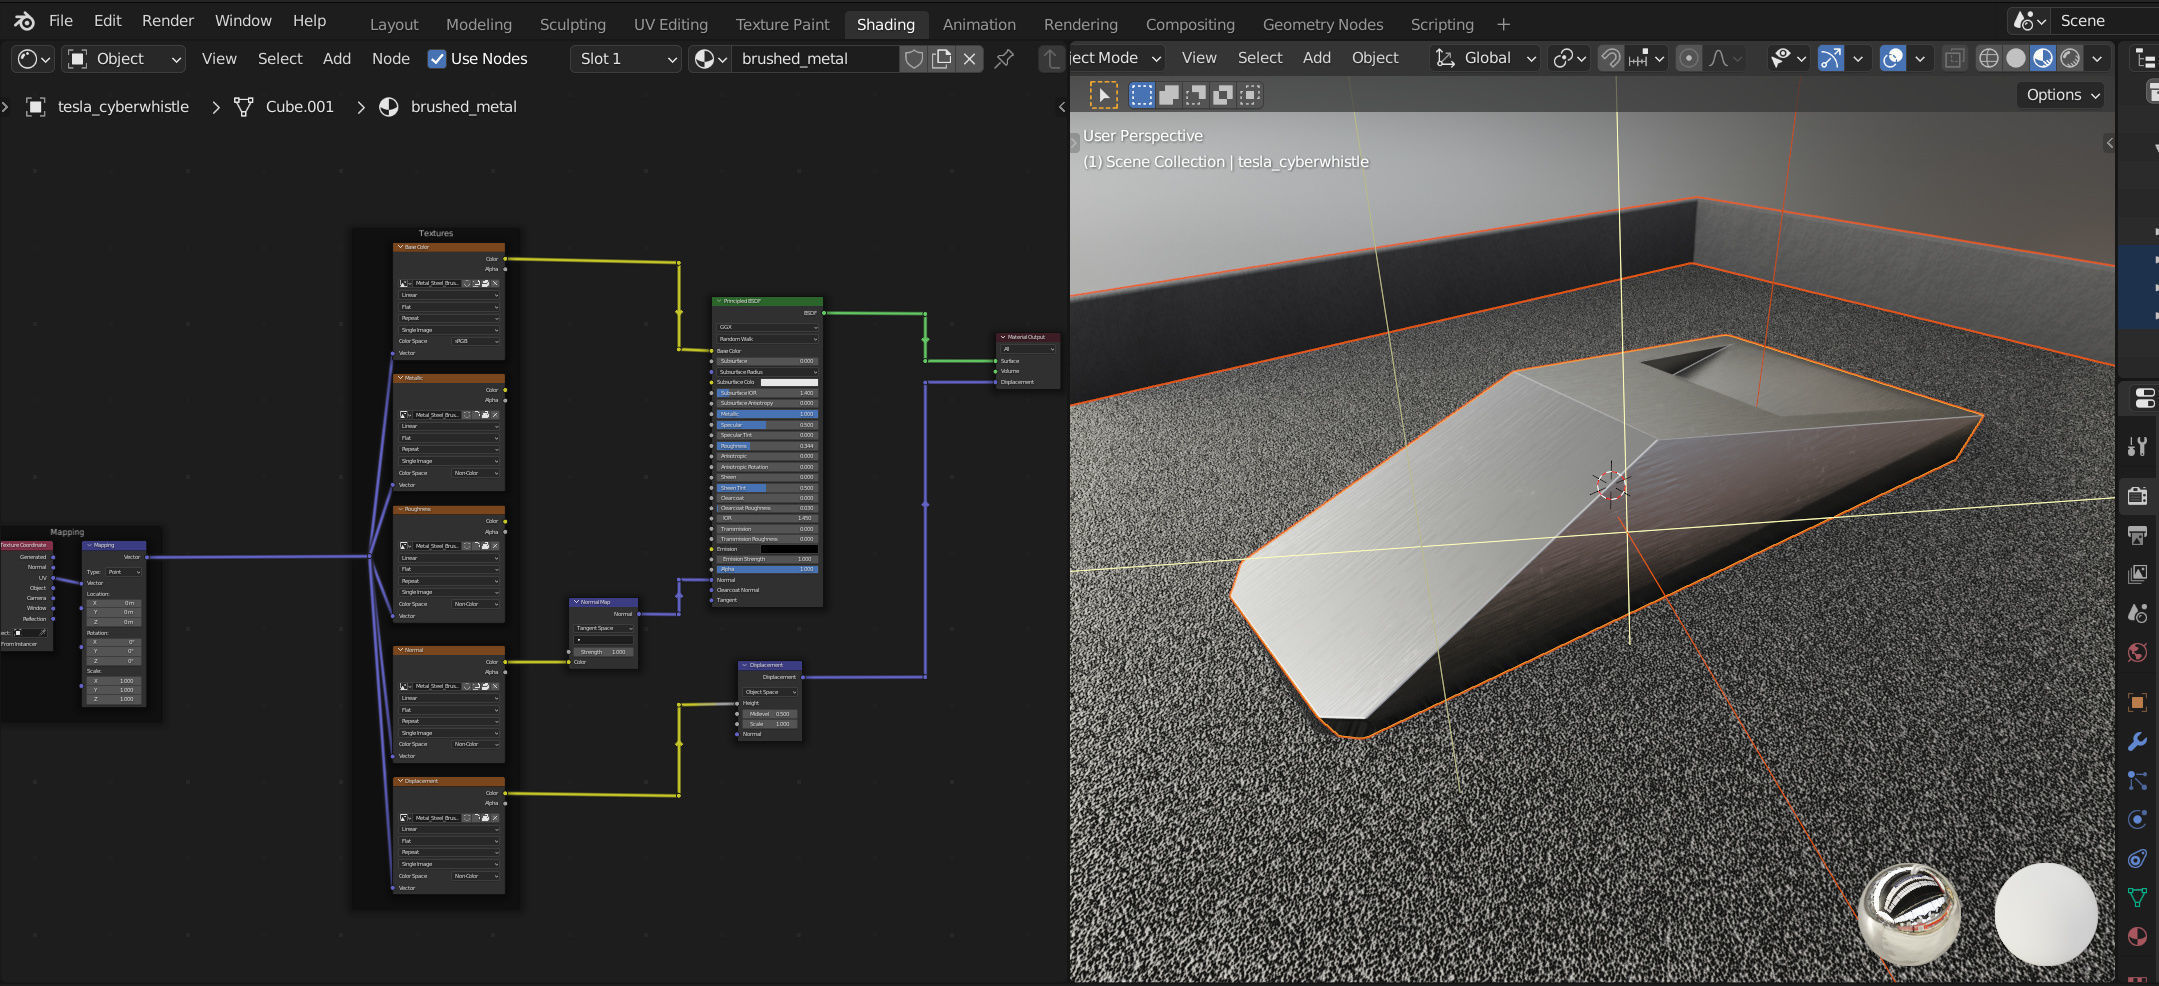Toggle the Use Nodes checkbox
The image size is (2159, 986).
click(437, 59)
